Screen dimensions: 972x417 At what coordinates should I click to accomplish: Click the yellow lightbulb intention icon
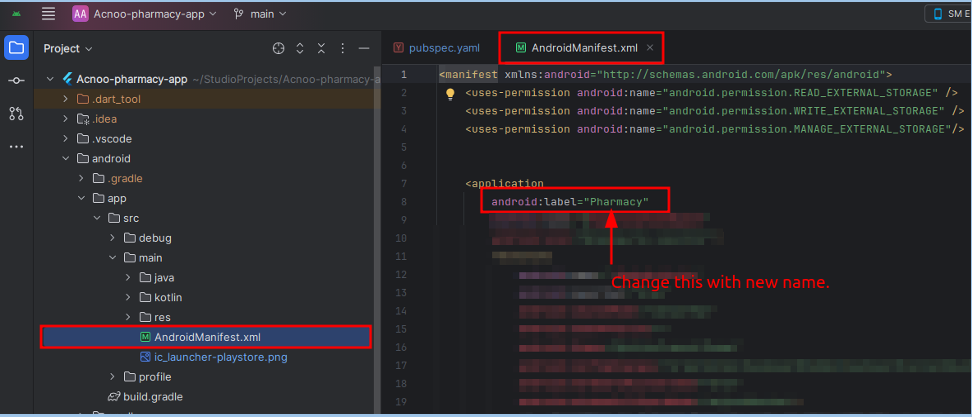[450, 93]
